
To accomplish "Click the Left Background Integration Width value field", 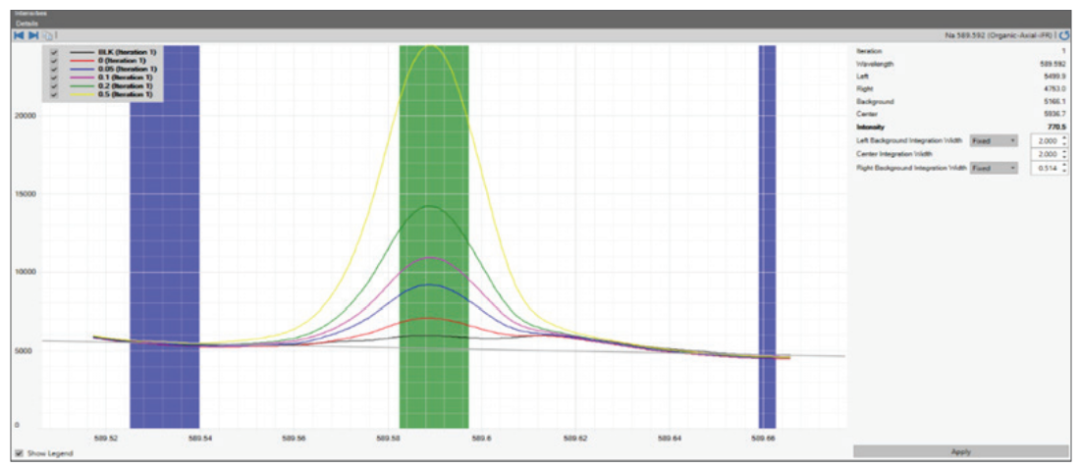I will click(1043, 141).
